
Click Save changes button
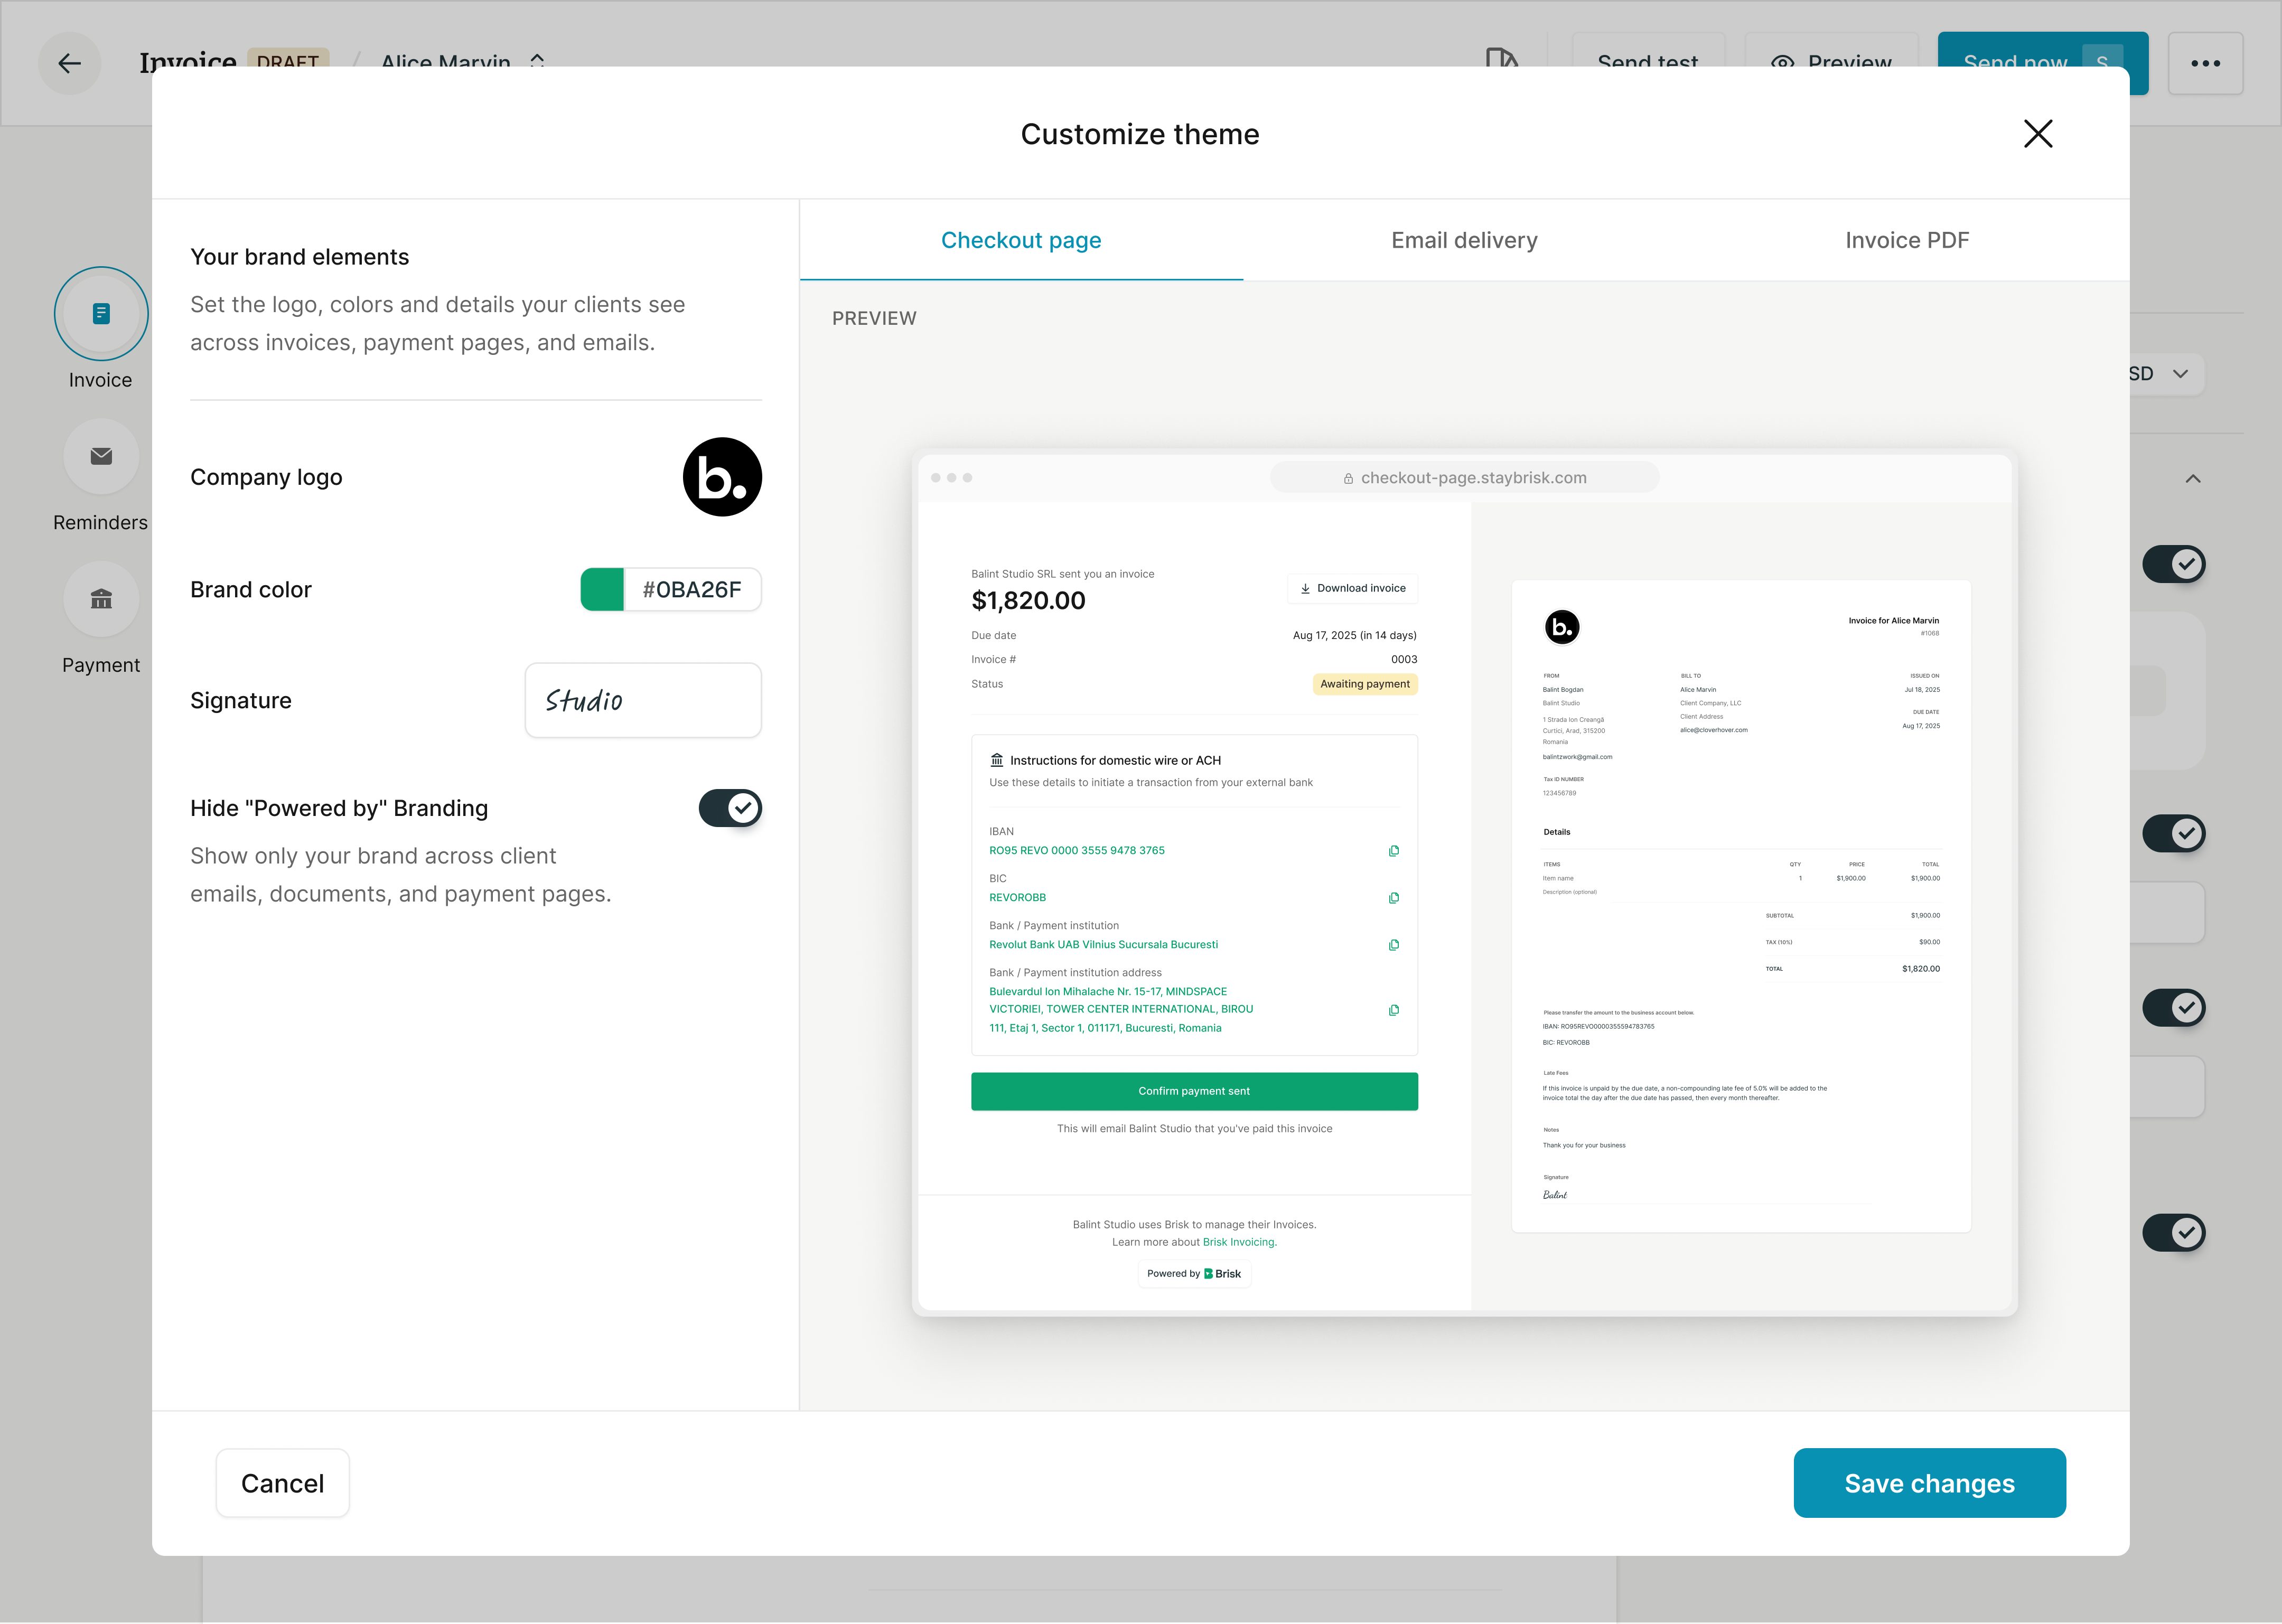pyautogui.click(x=1929, y=1483)
